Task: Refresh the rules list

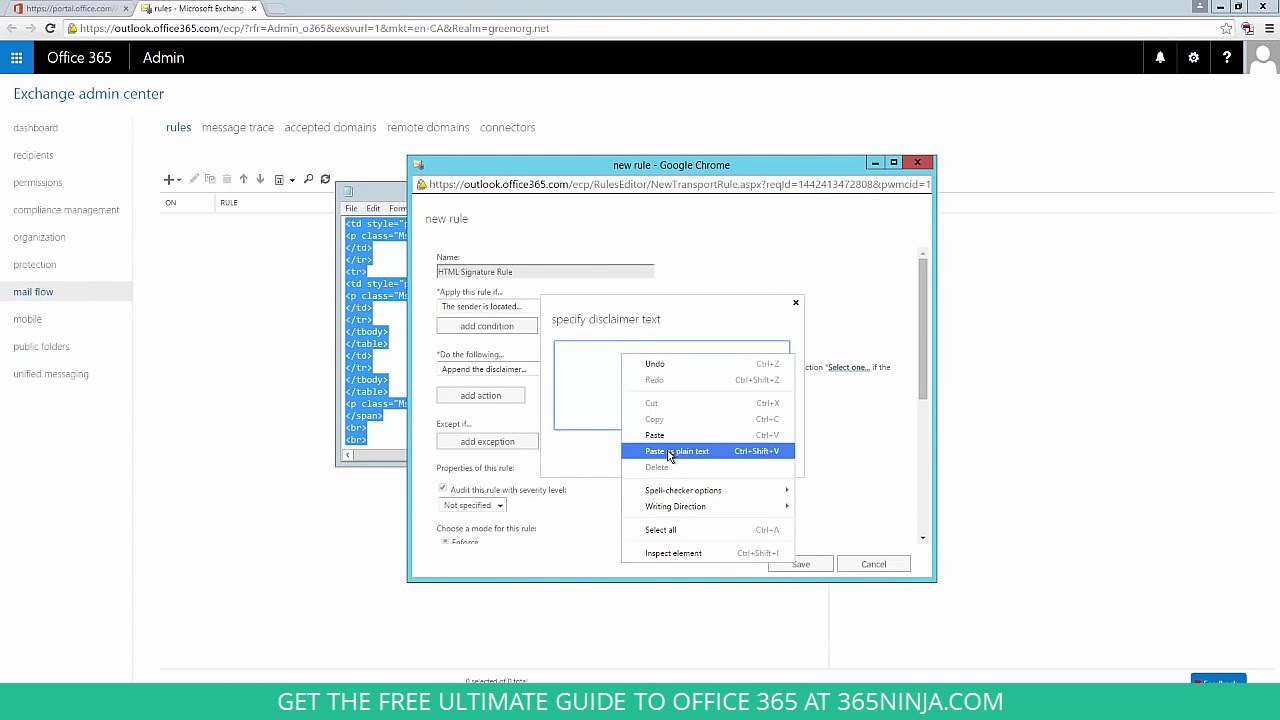Action: (325, 180)
